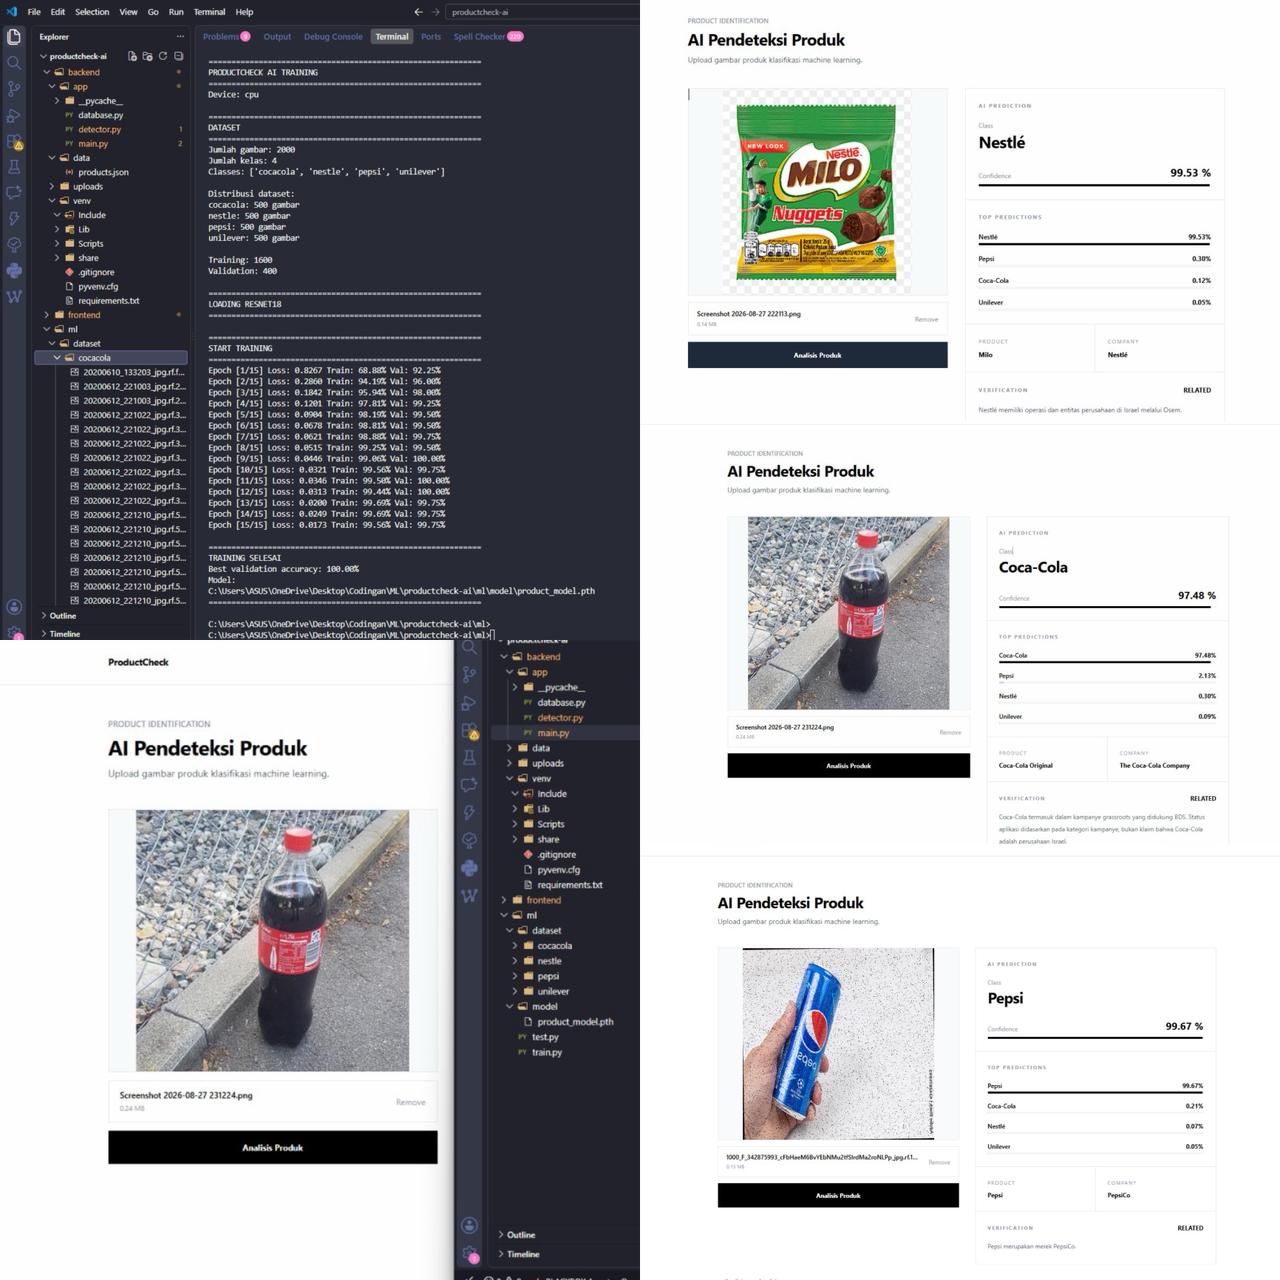Refresh the Explorer for productcheck-ai
Image resolution: width=1280 pixels, height=1280 pixels.
click(163, 56)
